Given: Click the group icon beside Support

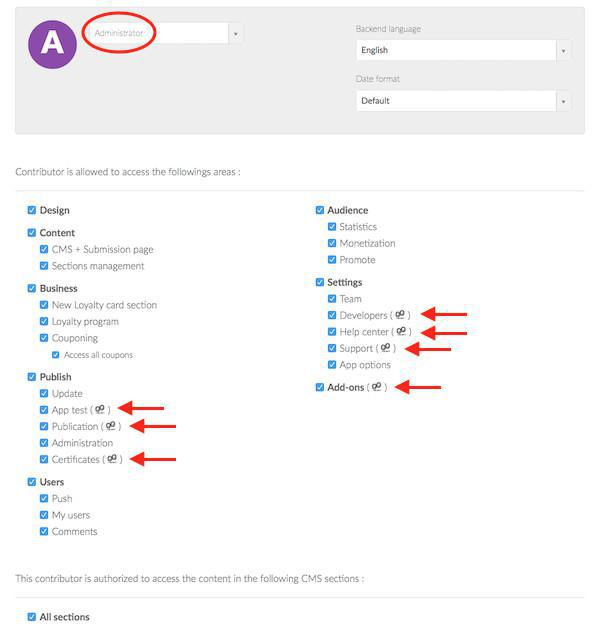Looking at the screenshot, I should point(385,348).
